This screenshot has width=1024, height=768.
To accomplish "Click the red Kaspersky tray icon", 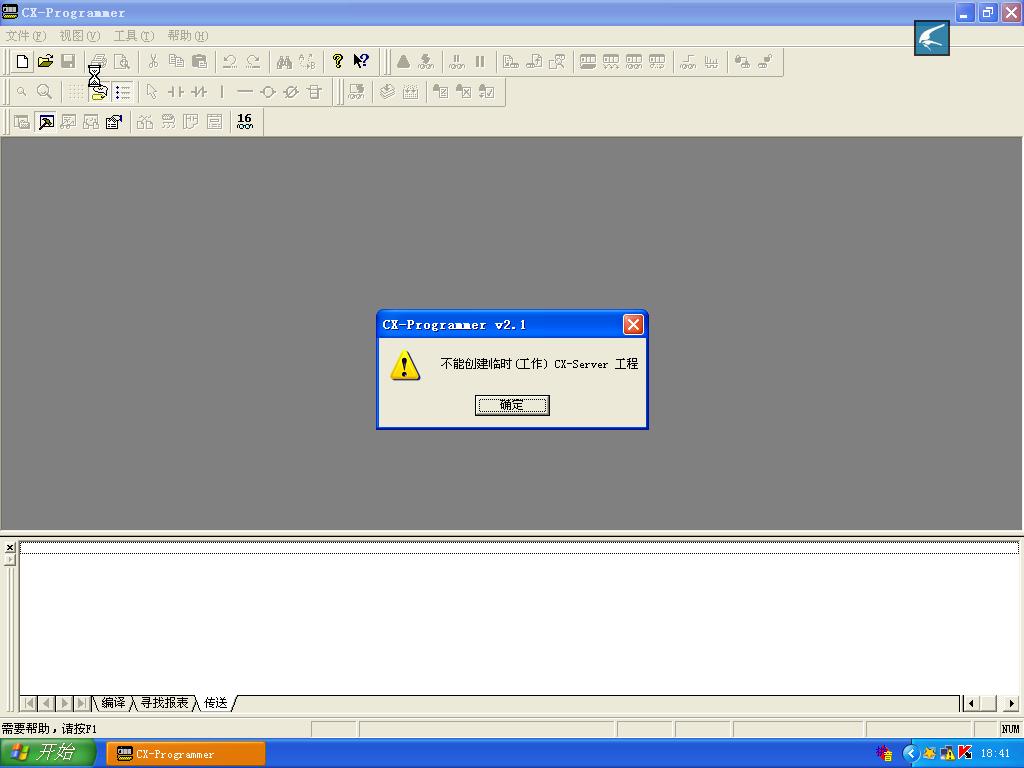I will 965,754.
